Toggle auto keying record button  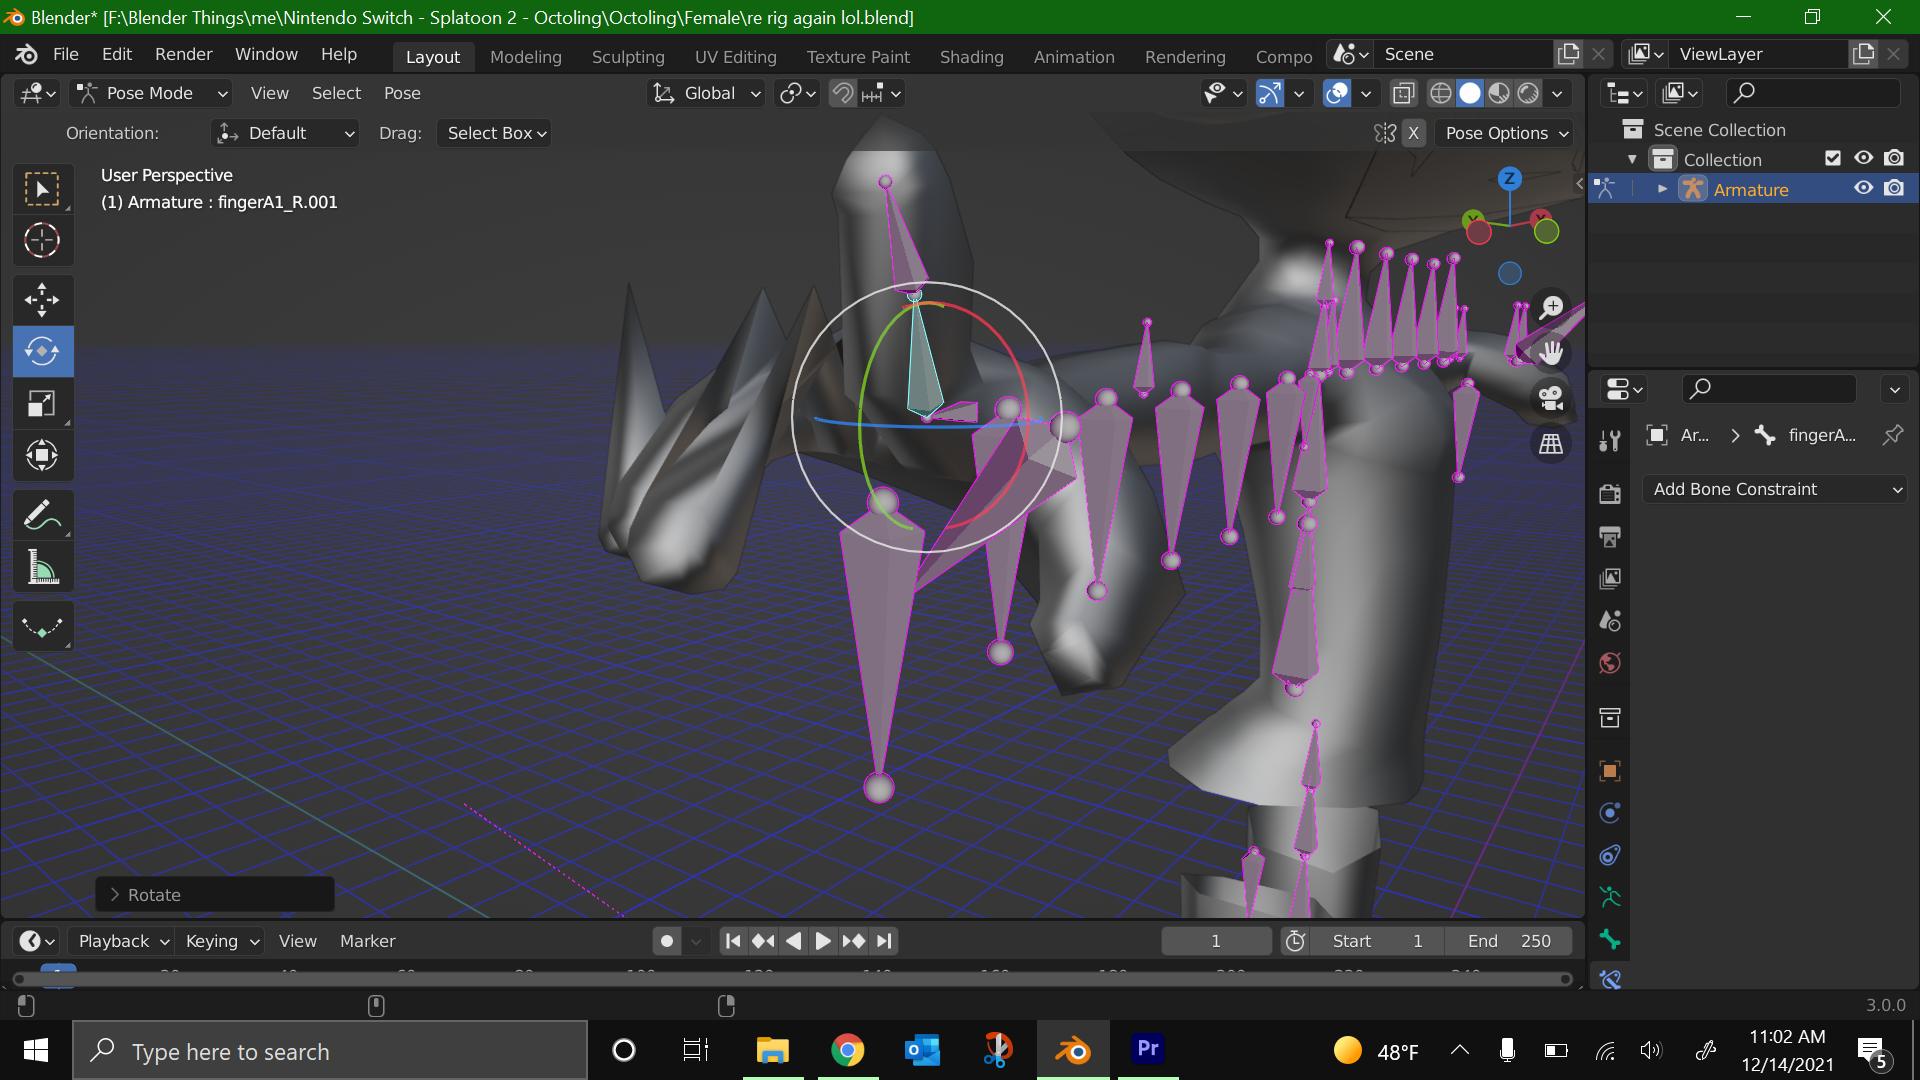tap(667, 941)
